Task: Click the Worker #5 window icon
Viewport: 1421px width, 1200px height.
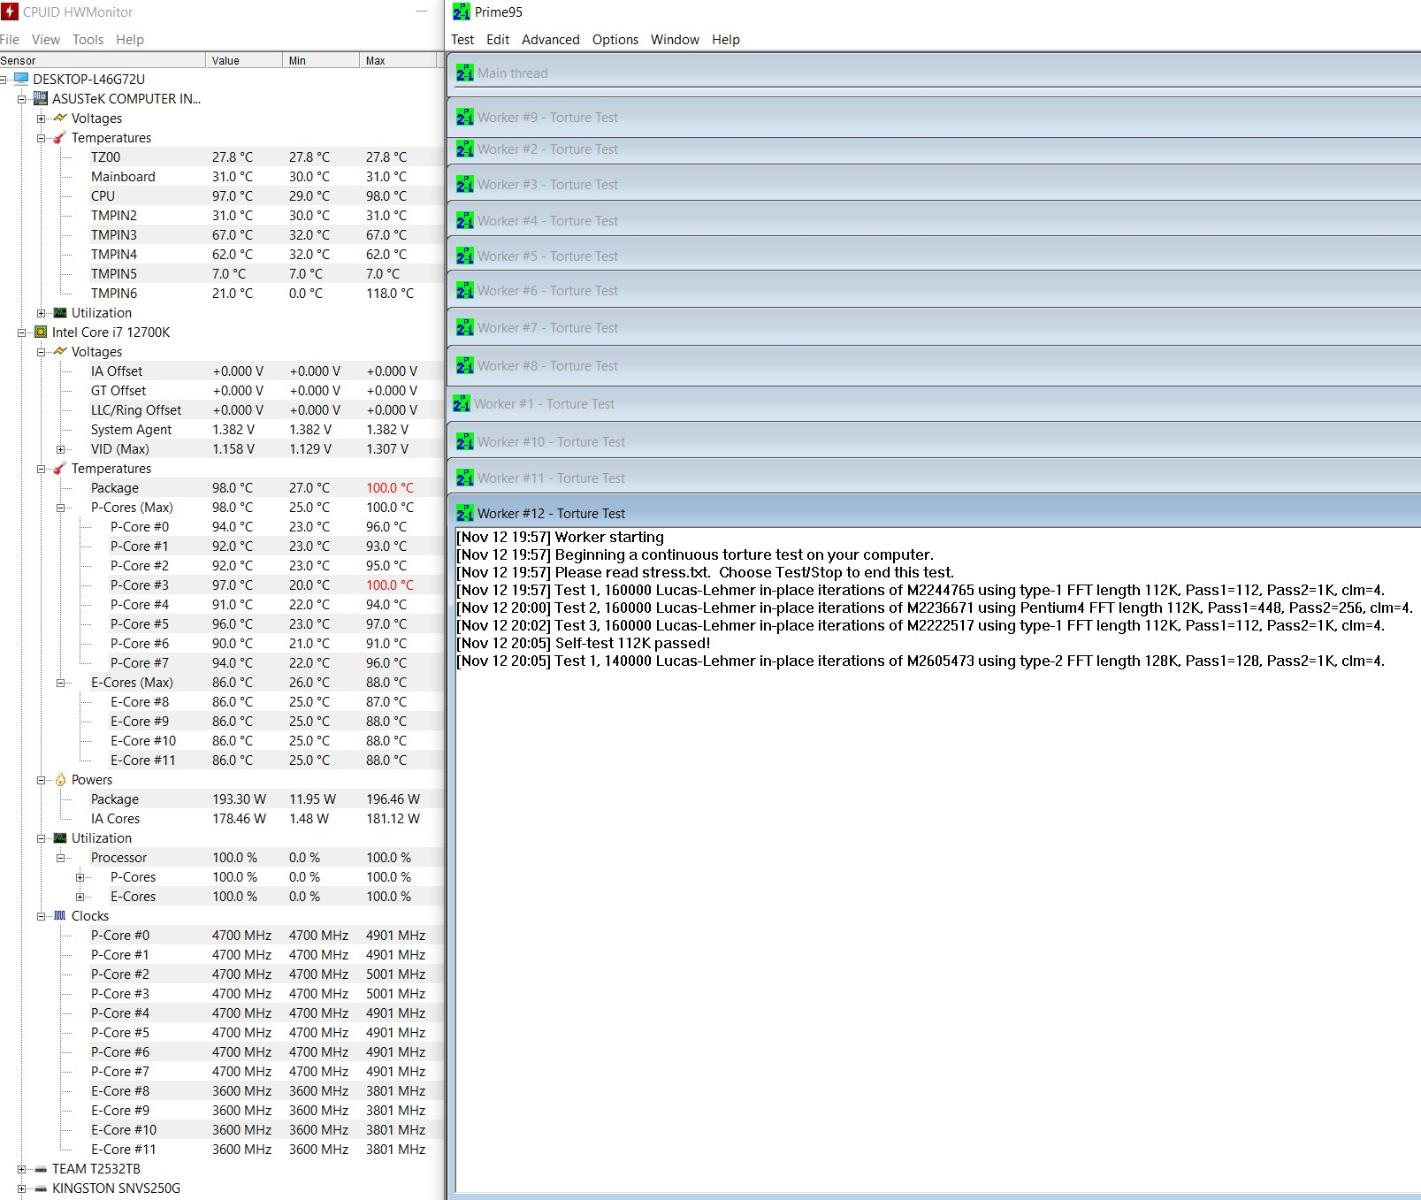Action: pos(465,256)
